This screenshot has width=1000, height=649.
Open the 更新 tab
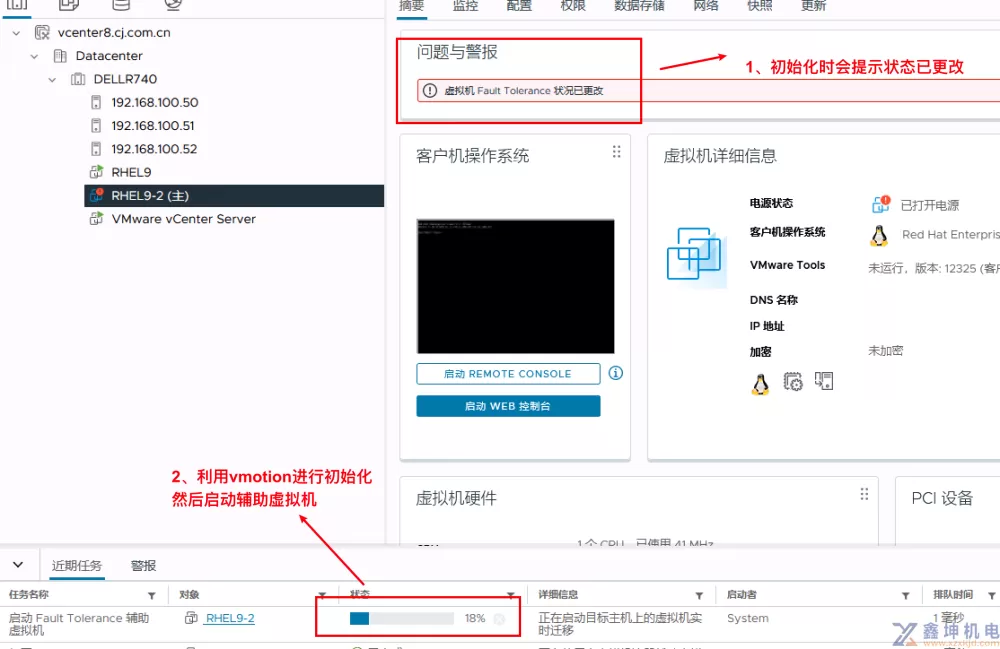[x=813, y=6]
